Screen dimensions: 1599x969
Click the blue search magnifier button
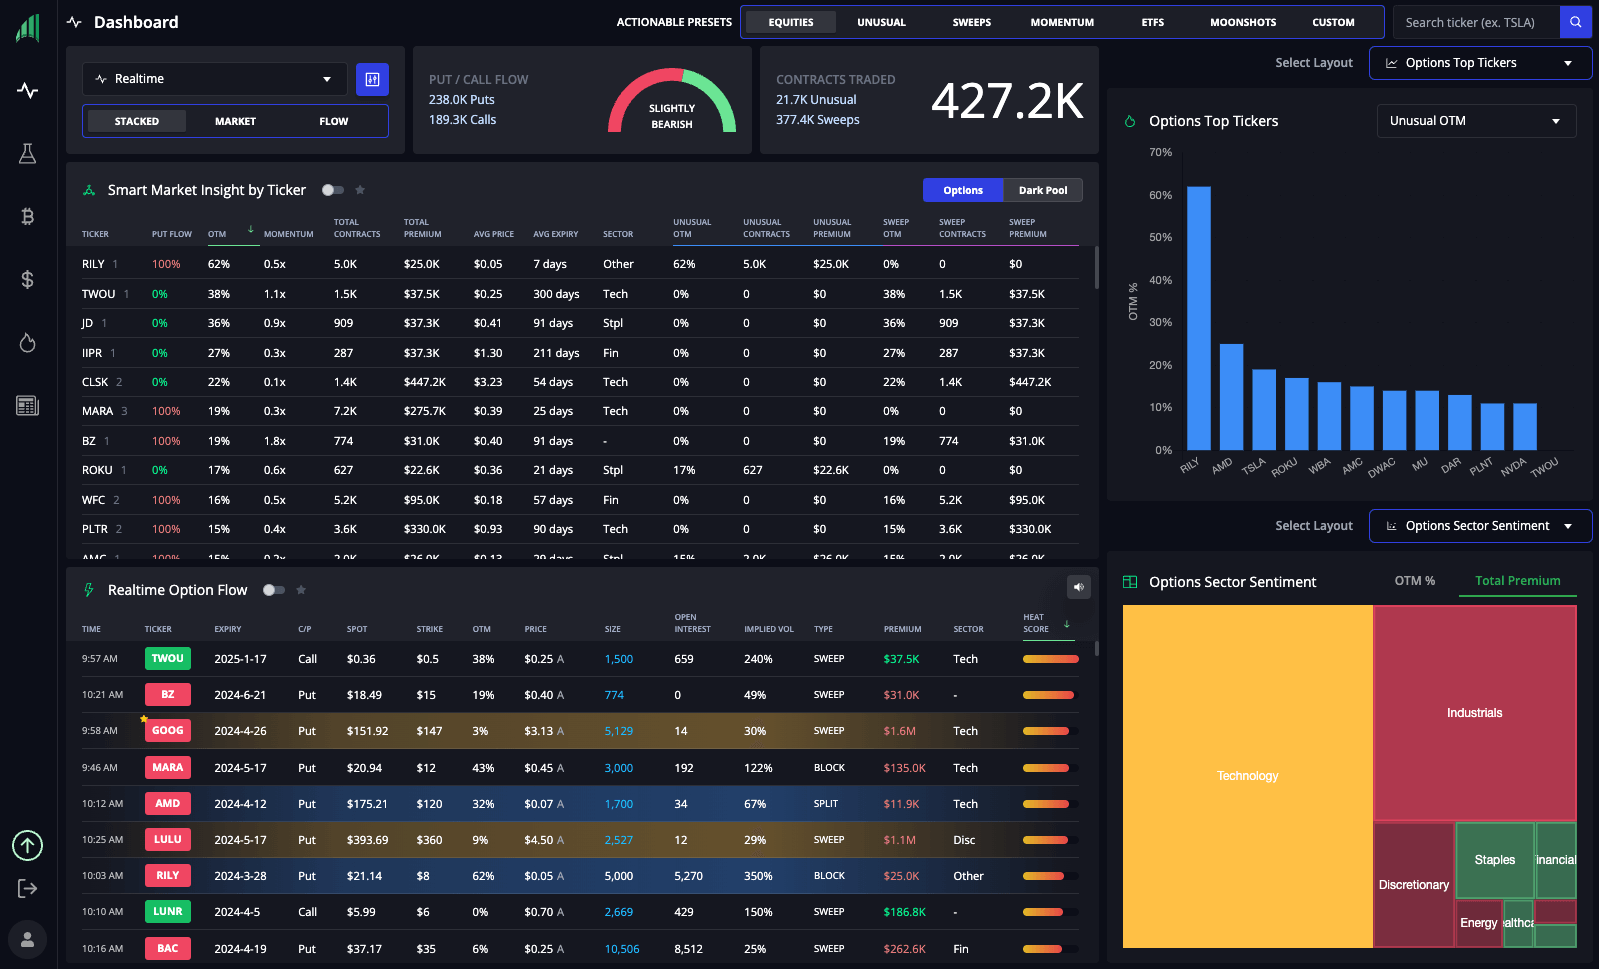(1575, 22)
